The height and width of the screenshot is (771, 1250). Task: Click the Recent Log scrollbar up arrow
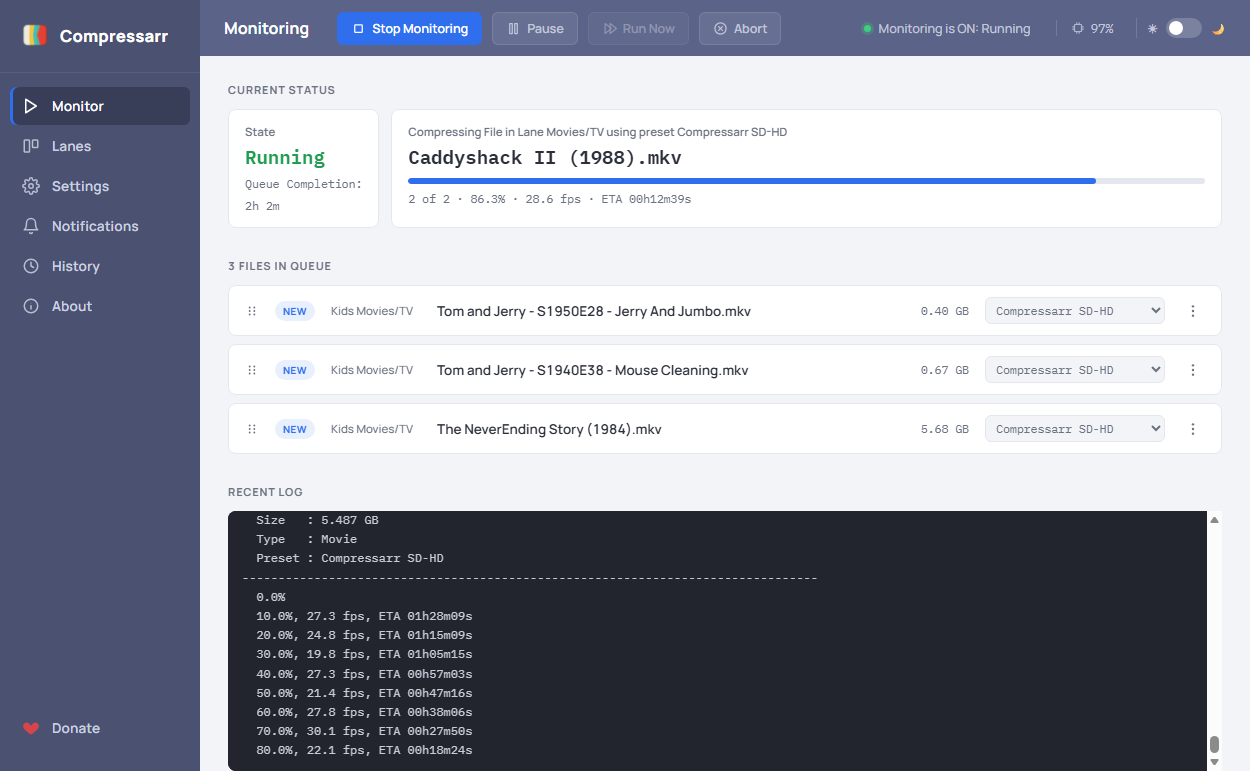[1215, 520]
